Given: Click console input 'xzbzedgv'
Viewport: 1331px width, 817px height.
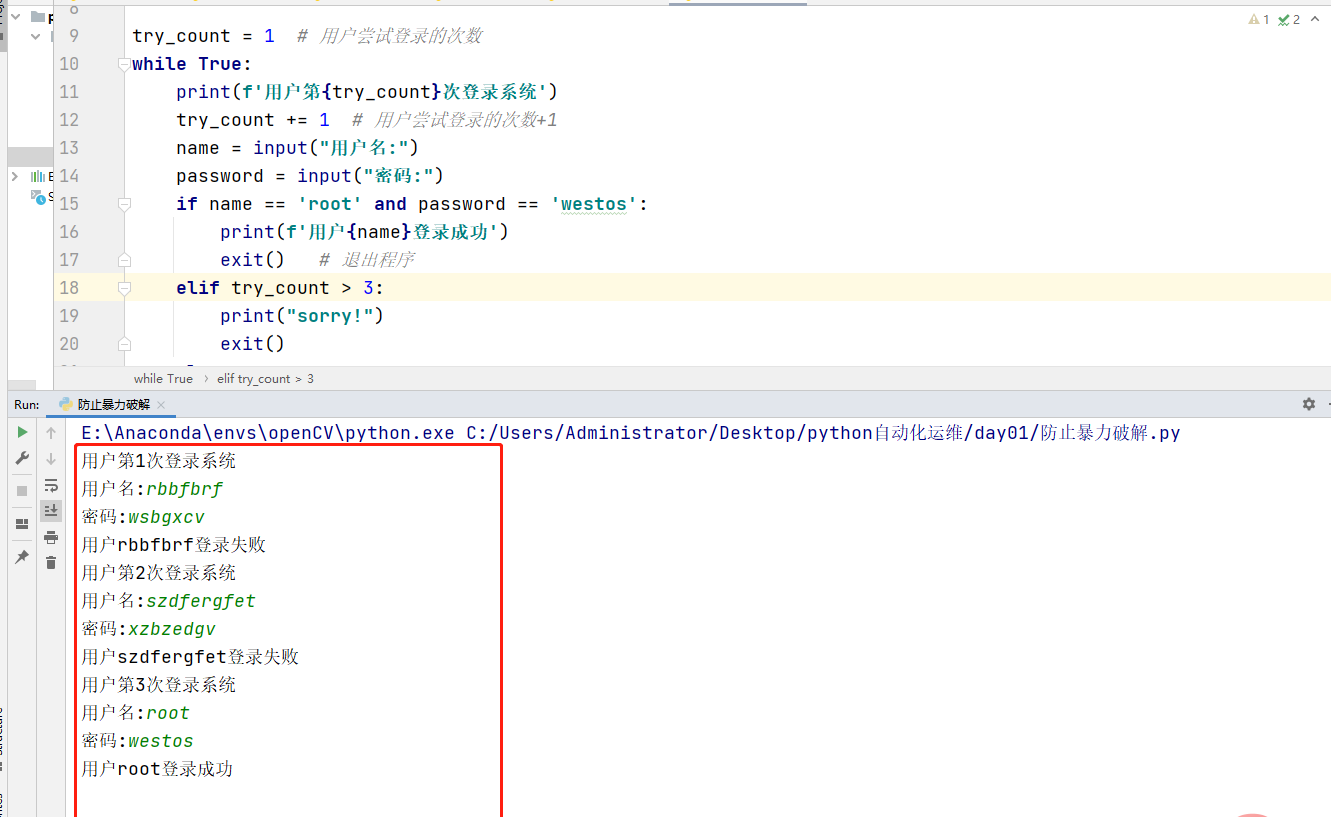Looking at the screenshot, I should pos(172,629).
